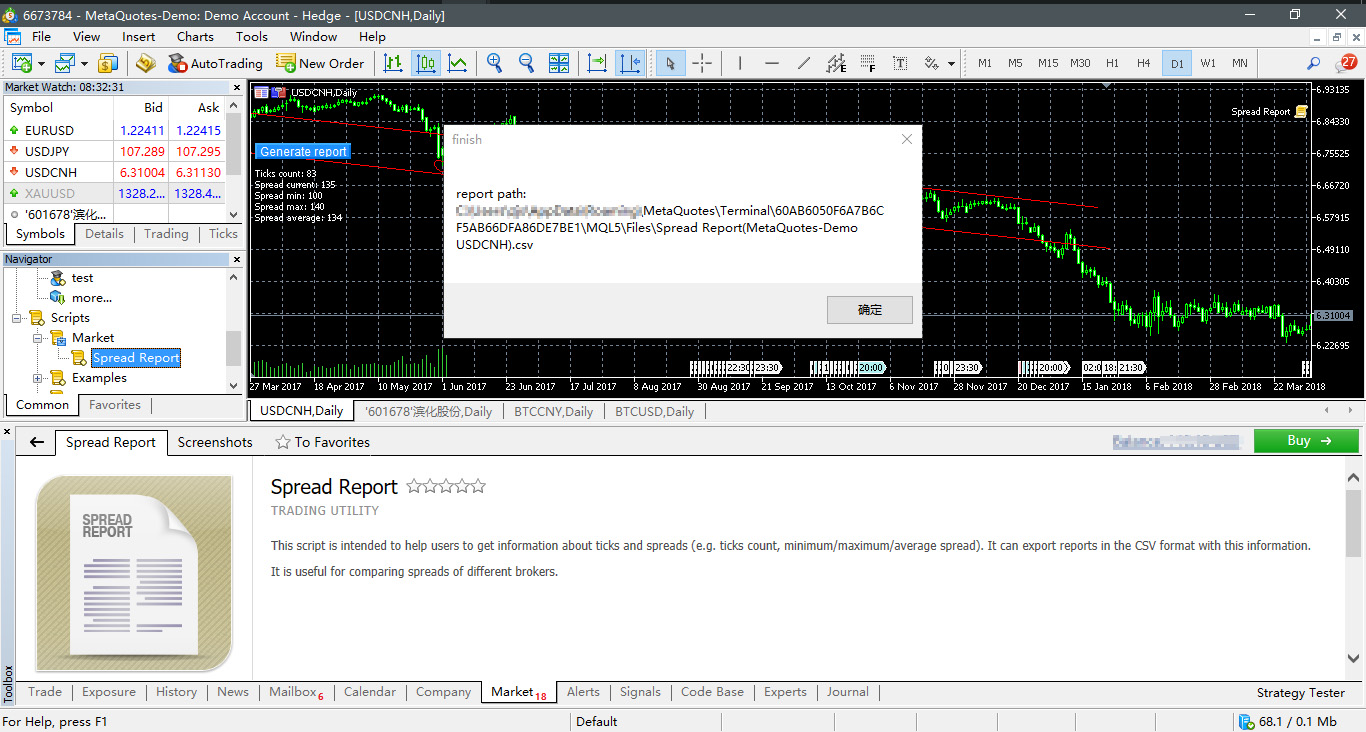Switch chart to candlestick mode
Screen dimensions: 1366x732
tap(426, 63)
